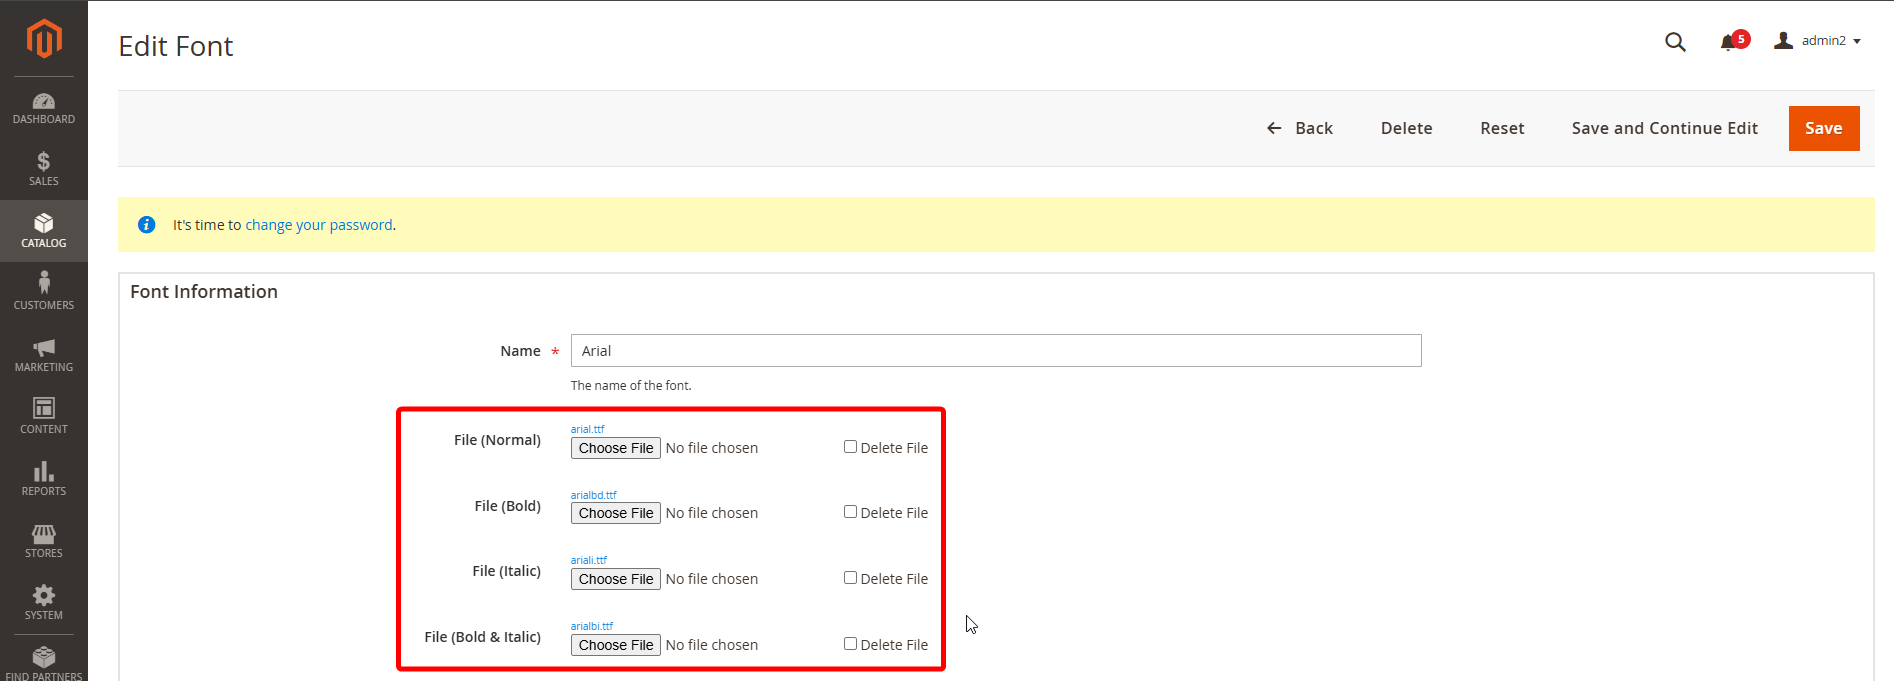Follow the change your password link
The height and width of the screenshot is (681, 1894).
click(x=319, y=225)
